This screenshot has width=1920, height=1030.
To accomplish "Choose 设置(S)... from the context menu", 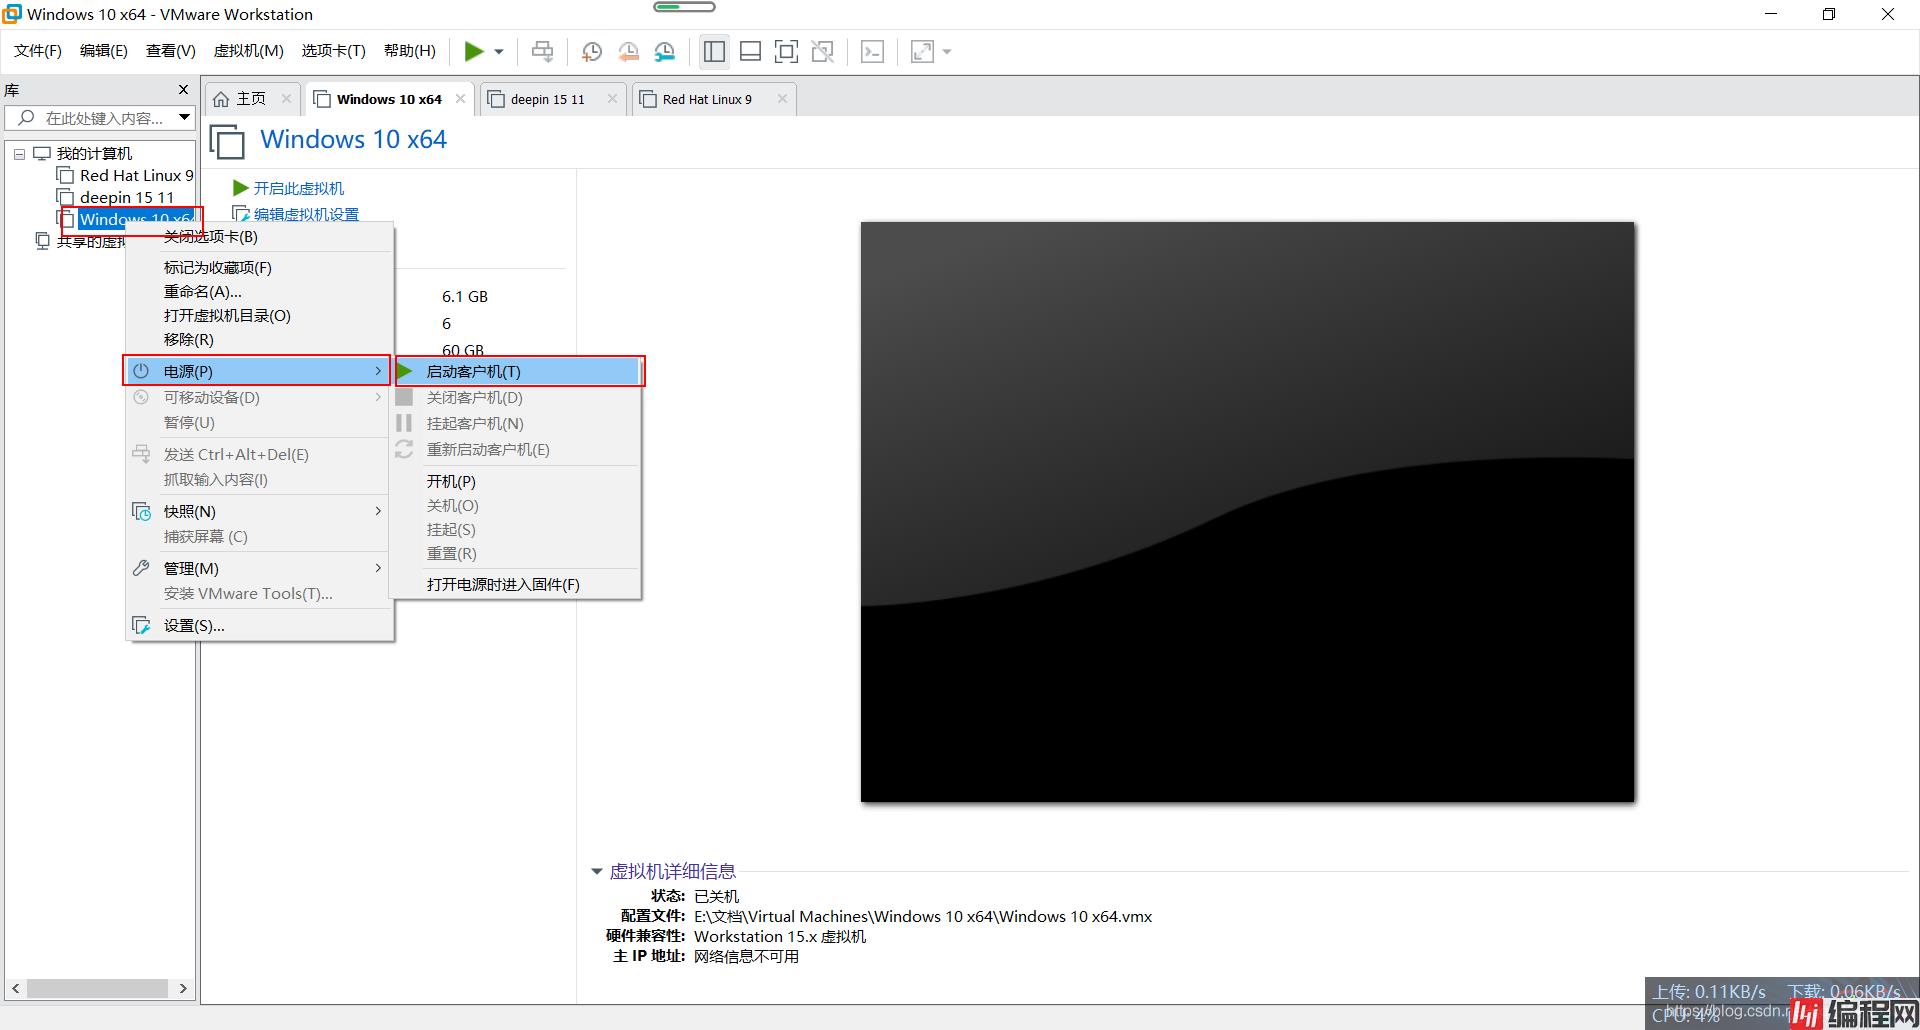I will pos(194,626).
